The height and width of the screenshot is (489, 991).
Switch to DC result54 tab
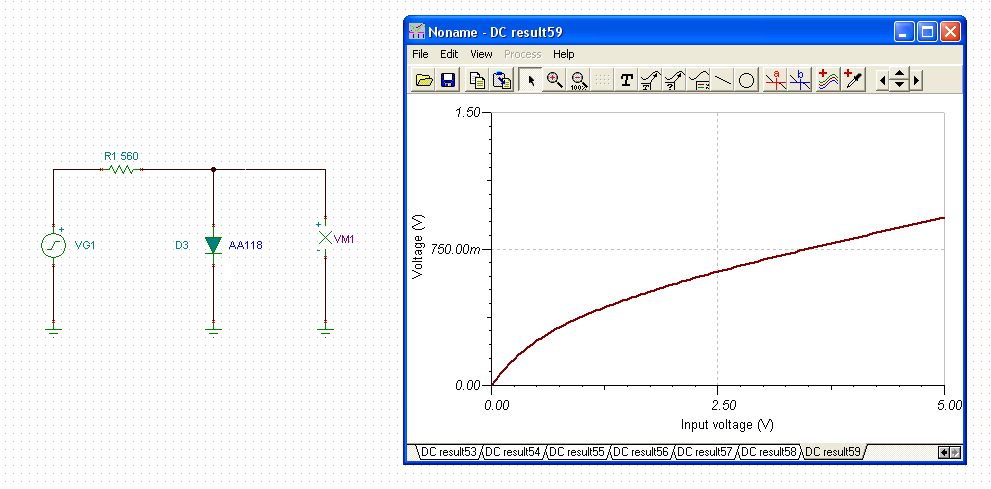(x=513, y=452)
